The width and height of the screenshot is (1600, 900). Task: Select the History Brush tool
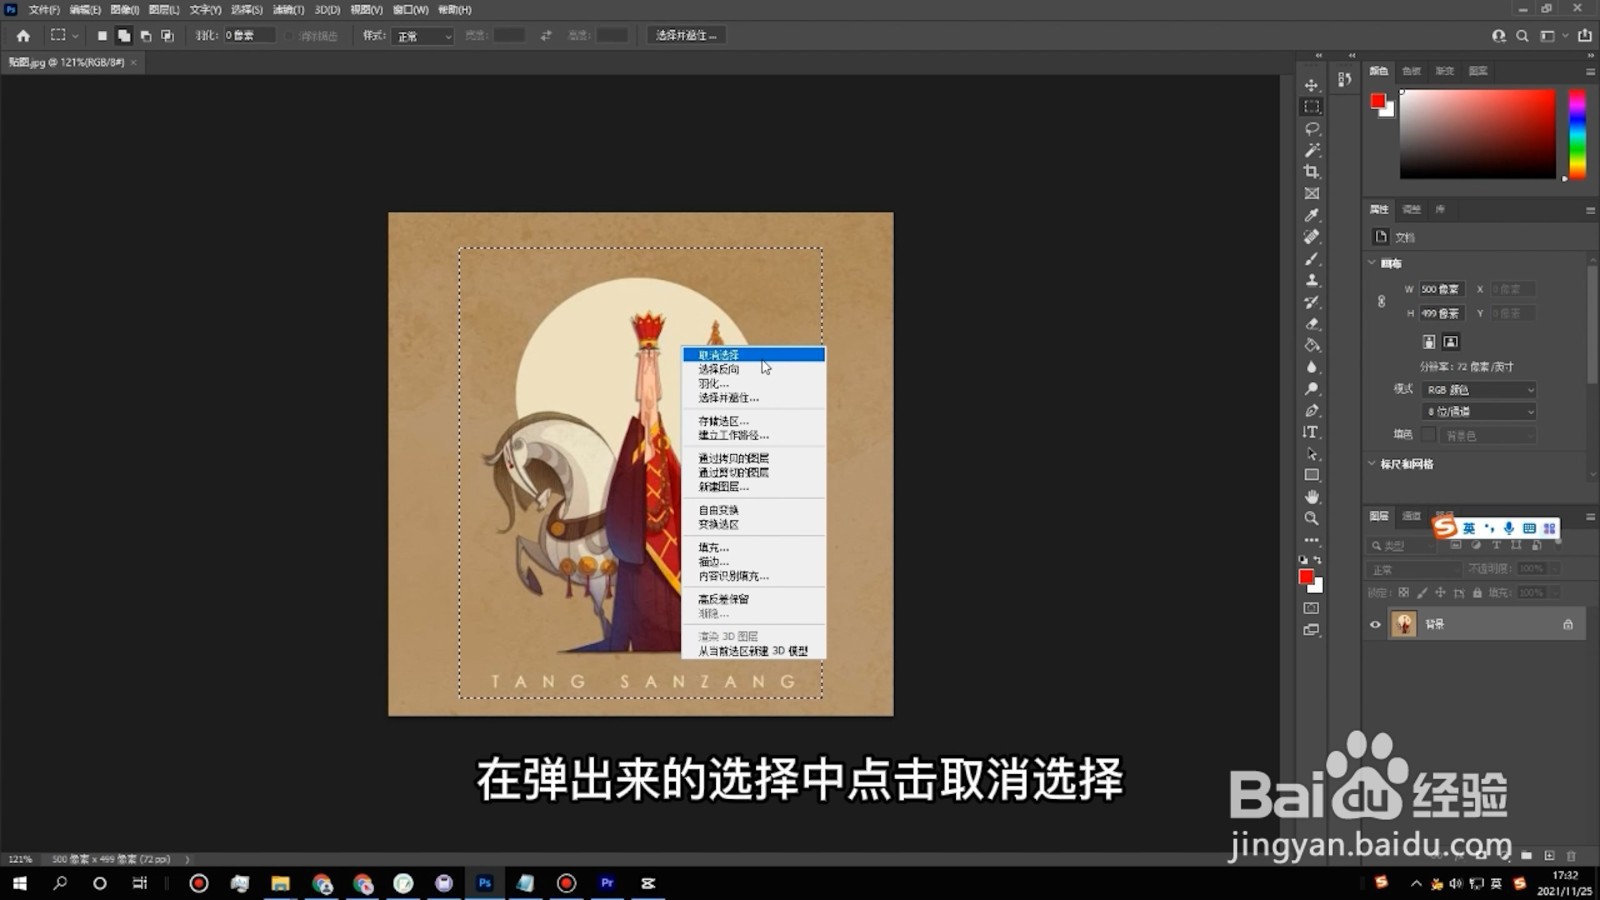point(1312,302)
